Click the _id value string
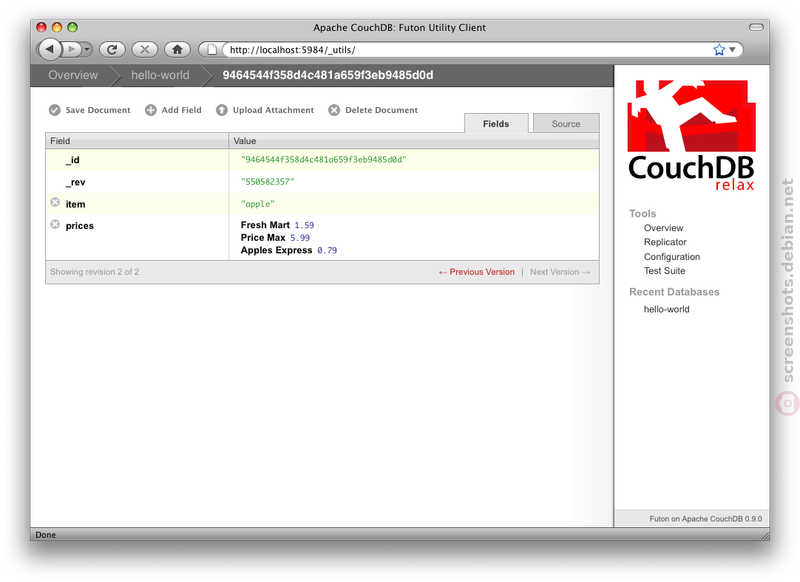The width and height of the screenshot is (800, 582). (x=323, y=160)
